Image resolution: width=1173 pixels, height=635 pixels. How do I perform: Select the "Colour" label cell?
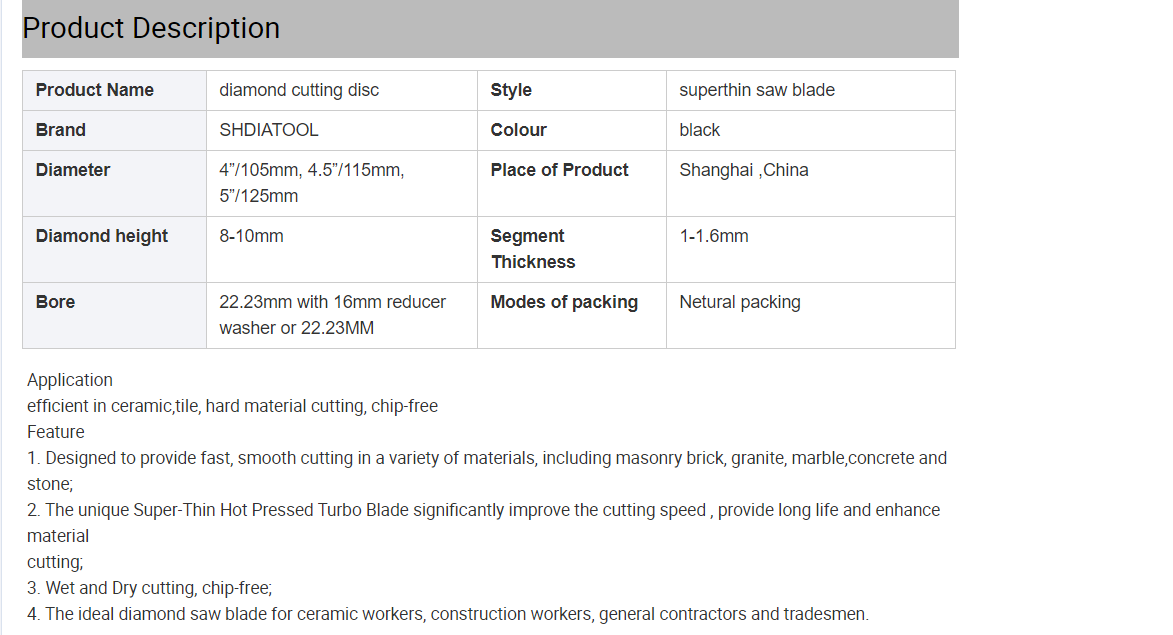coord(572,130)
